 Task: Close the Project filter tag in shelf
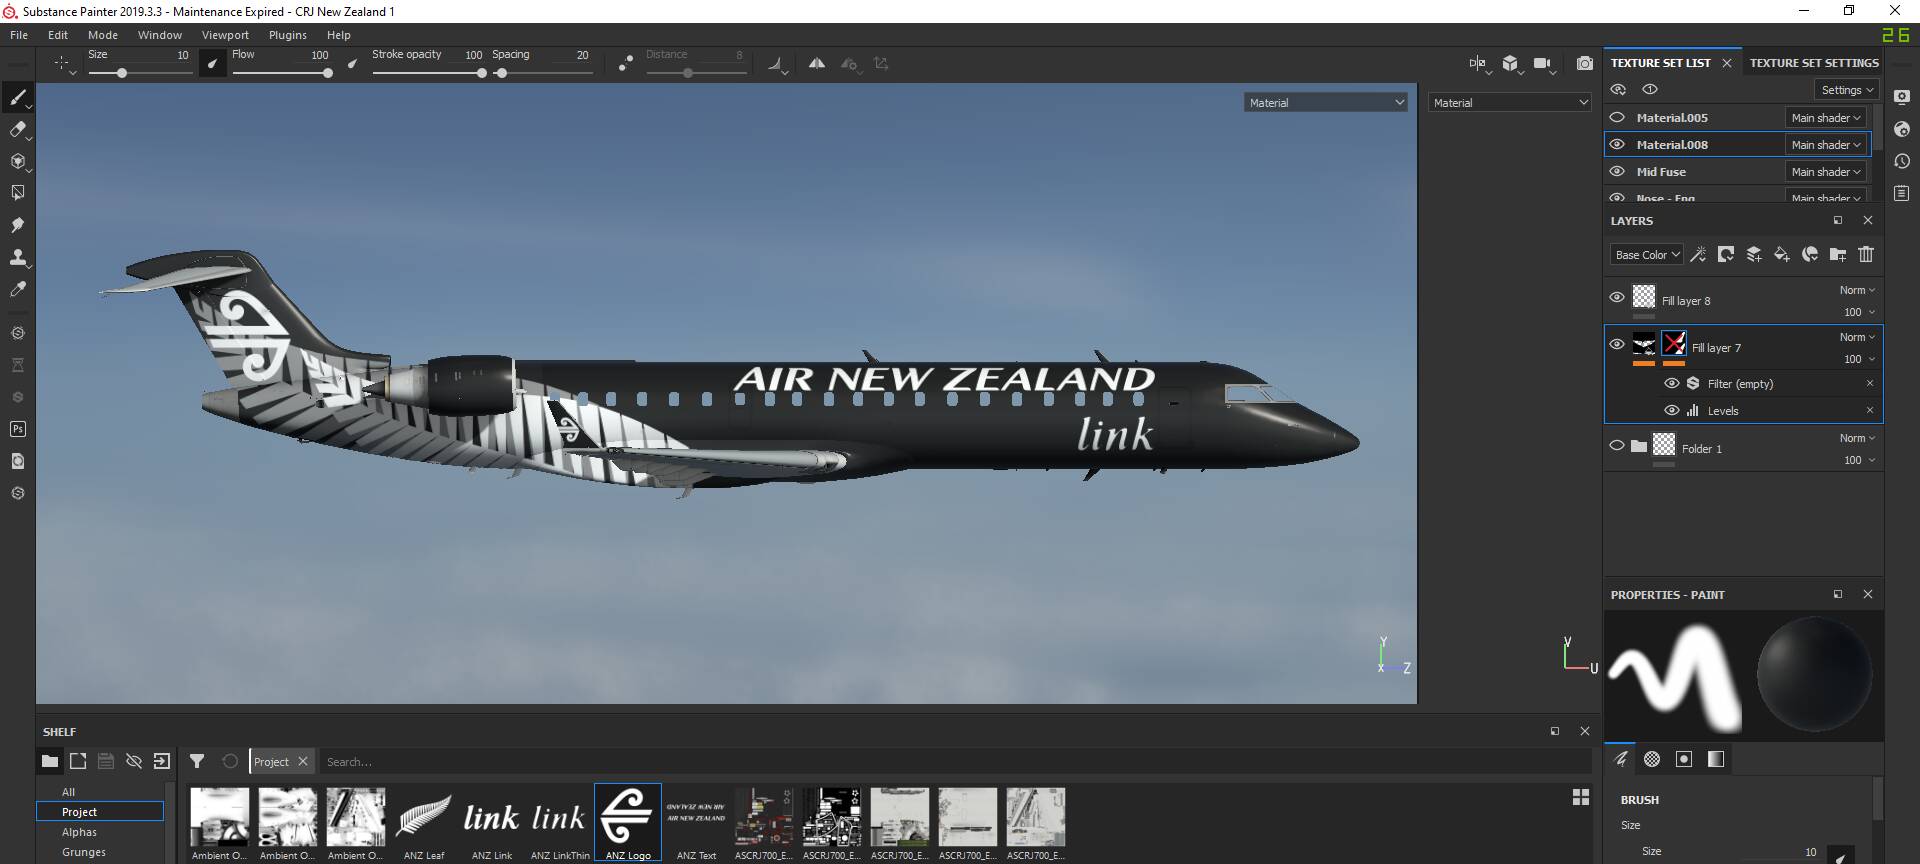point(303,761)
